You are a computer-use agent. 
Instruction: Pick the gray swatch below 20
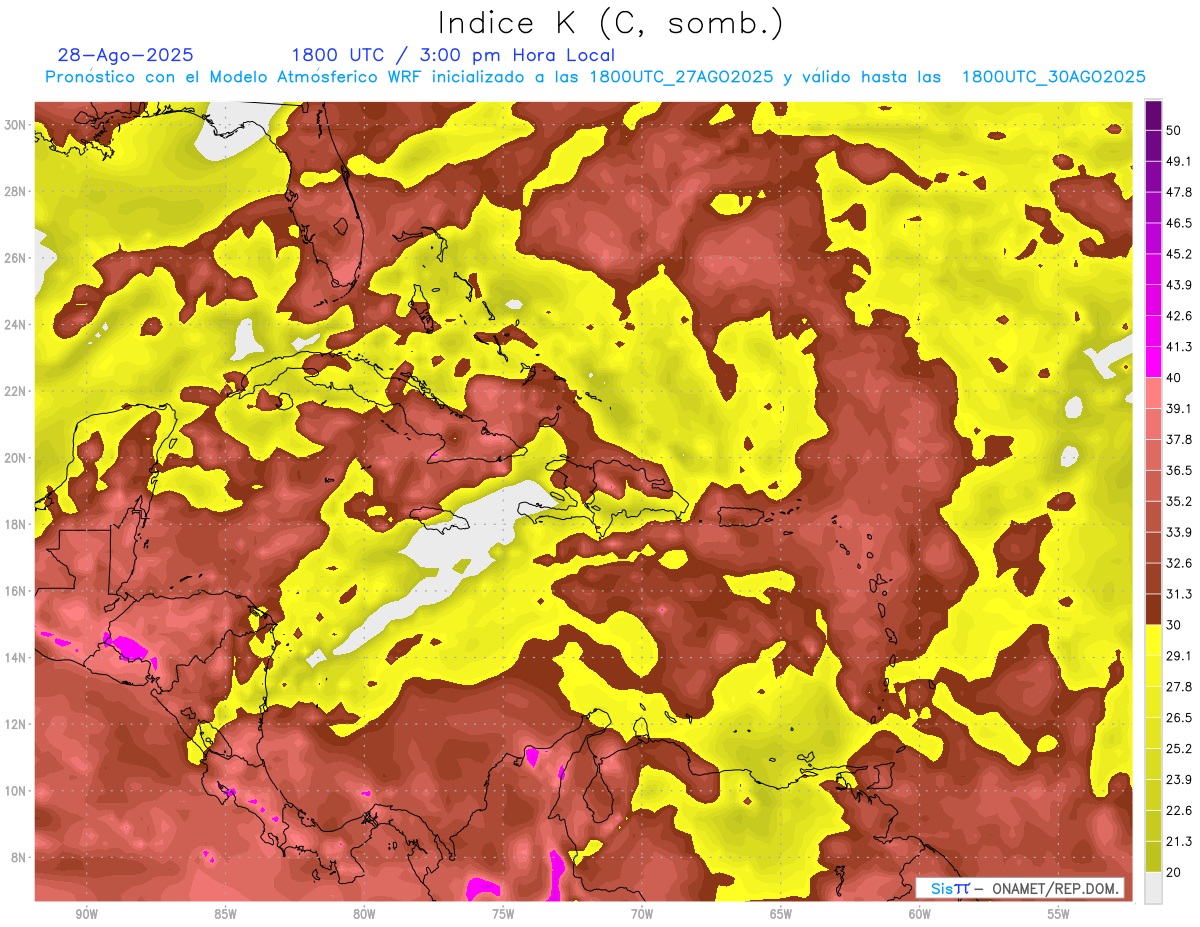[1153, 887]
